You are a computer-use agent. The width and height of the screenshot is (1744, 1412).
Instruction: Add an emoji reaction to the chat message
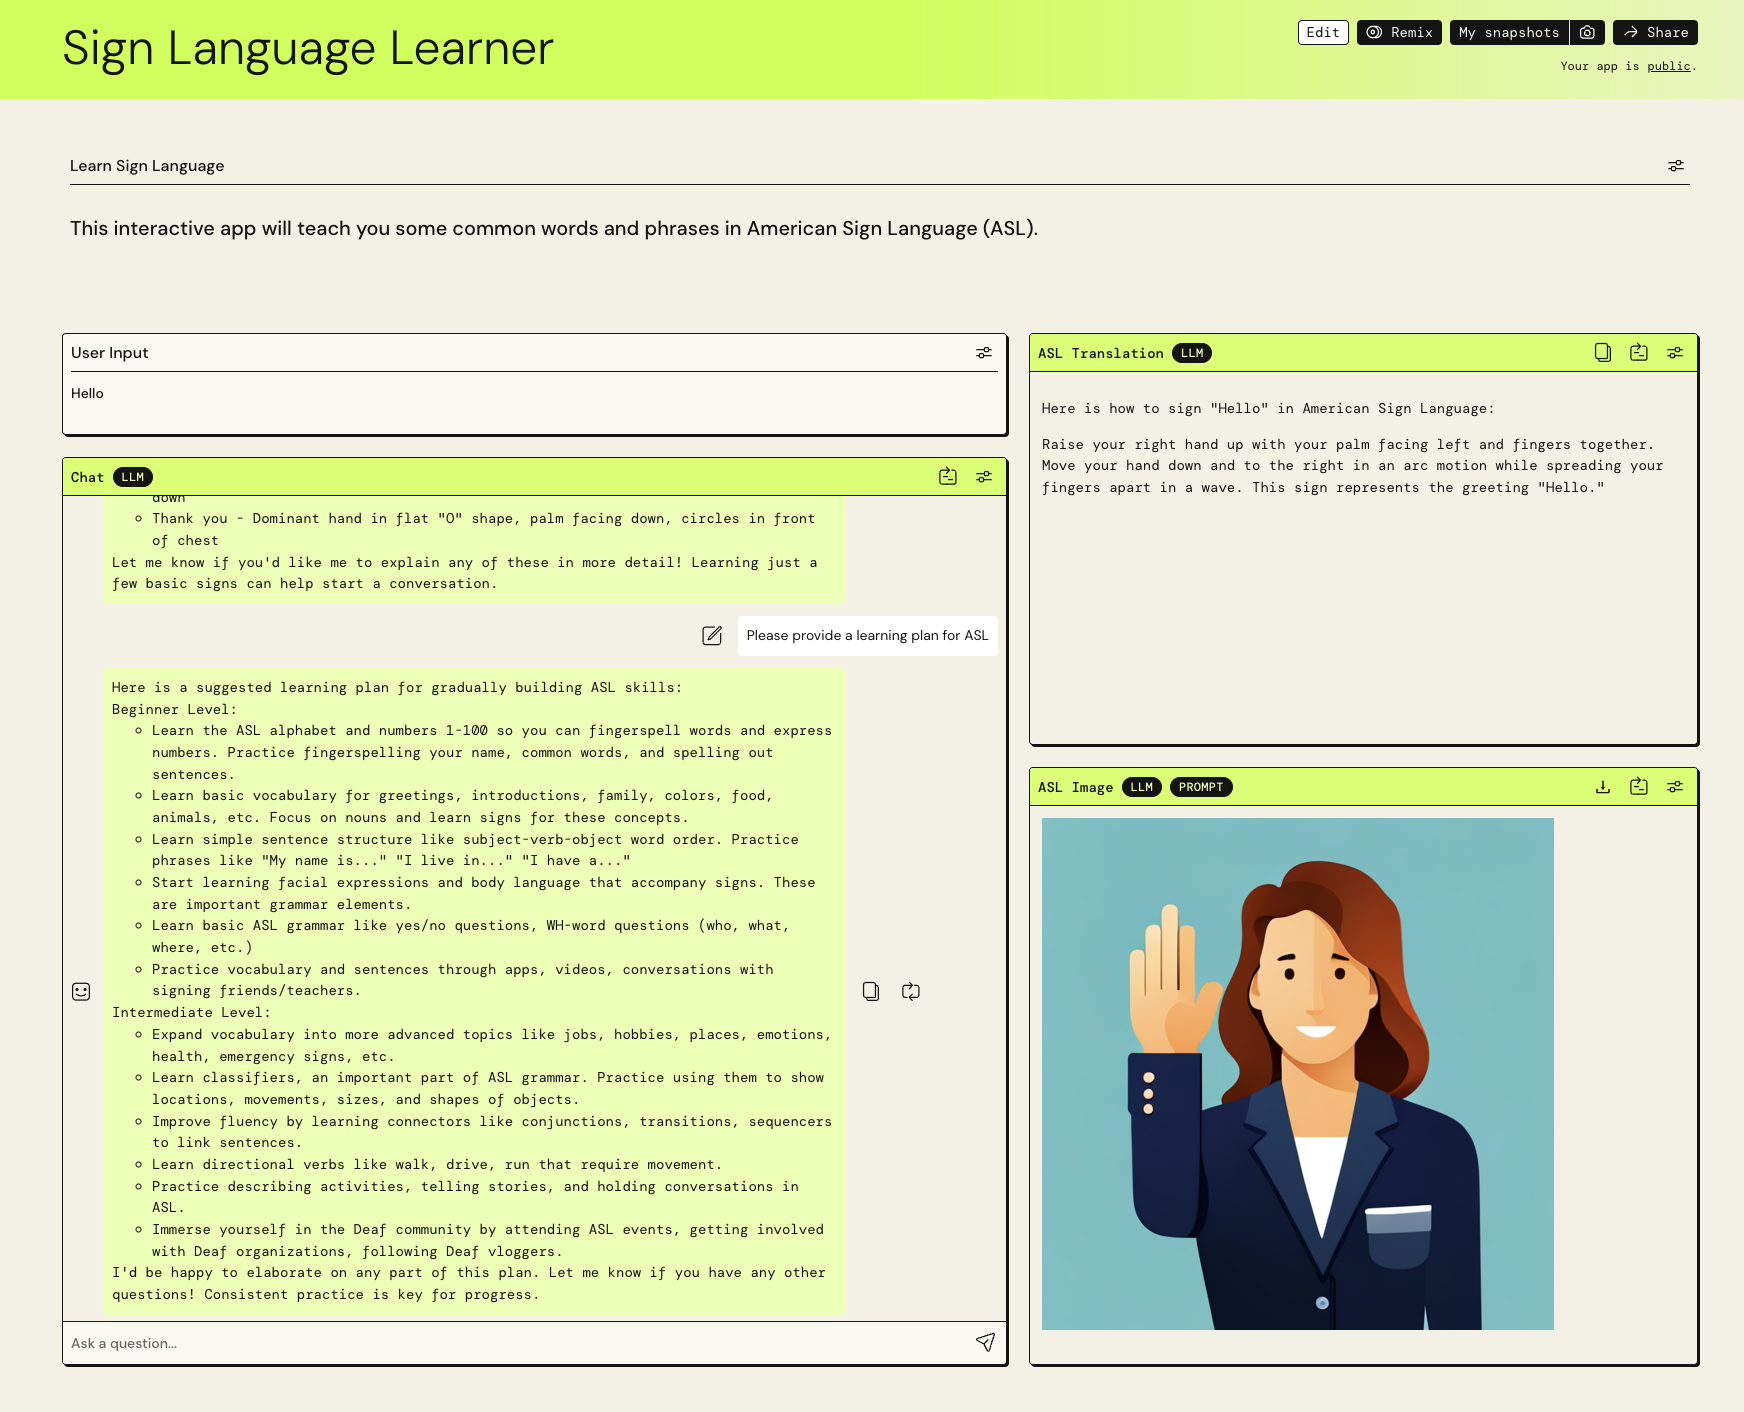(80, 991)
